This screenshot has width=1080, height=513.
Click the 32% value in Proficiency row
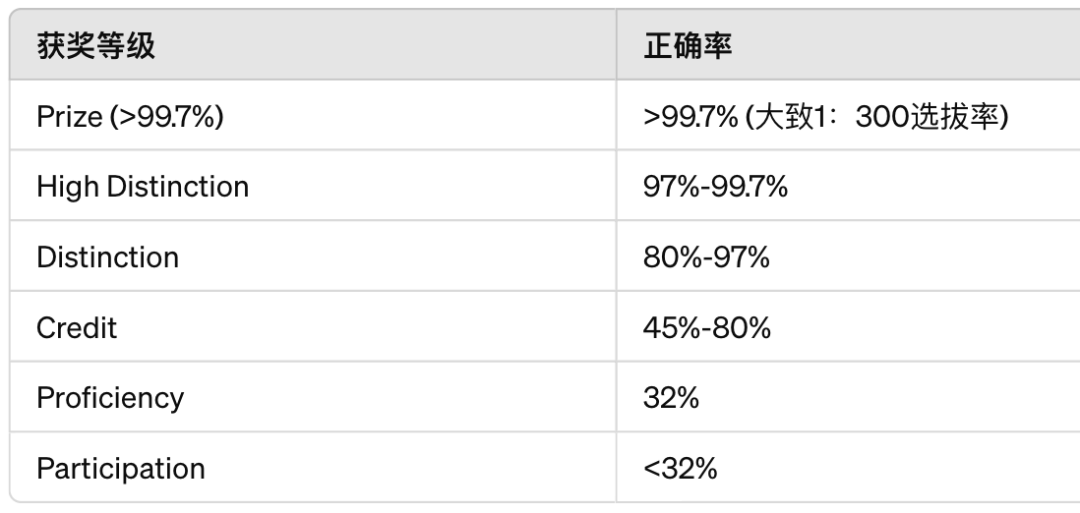click(x=671, y=397)
